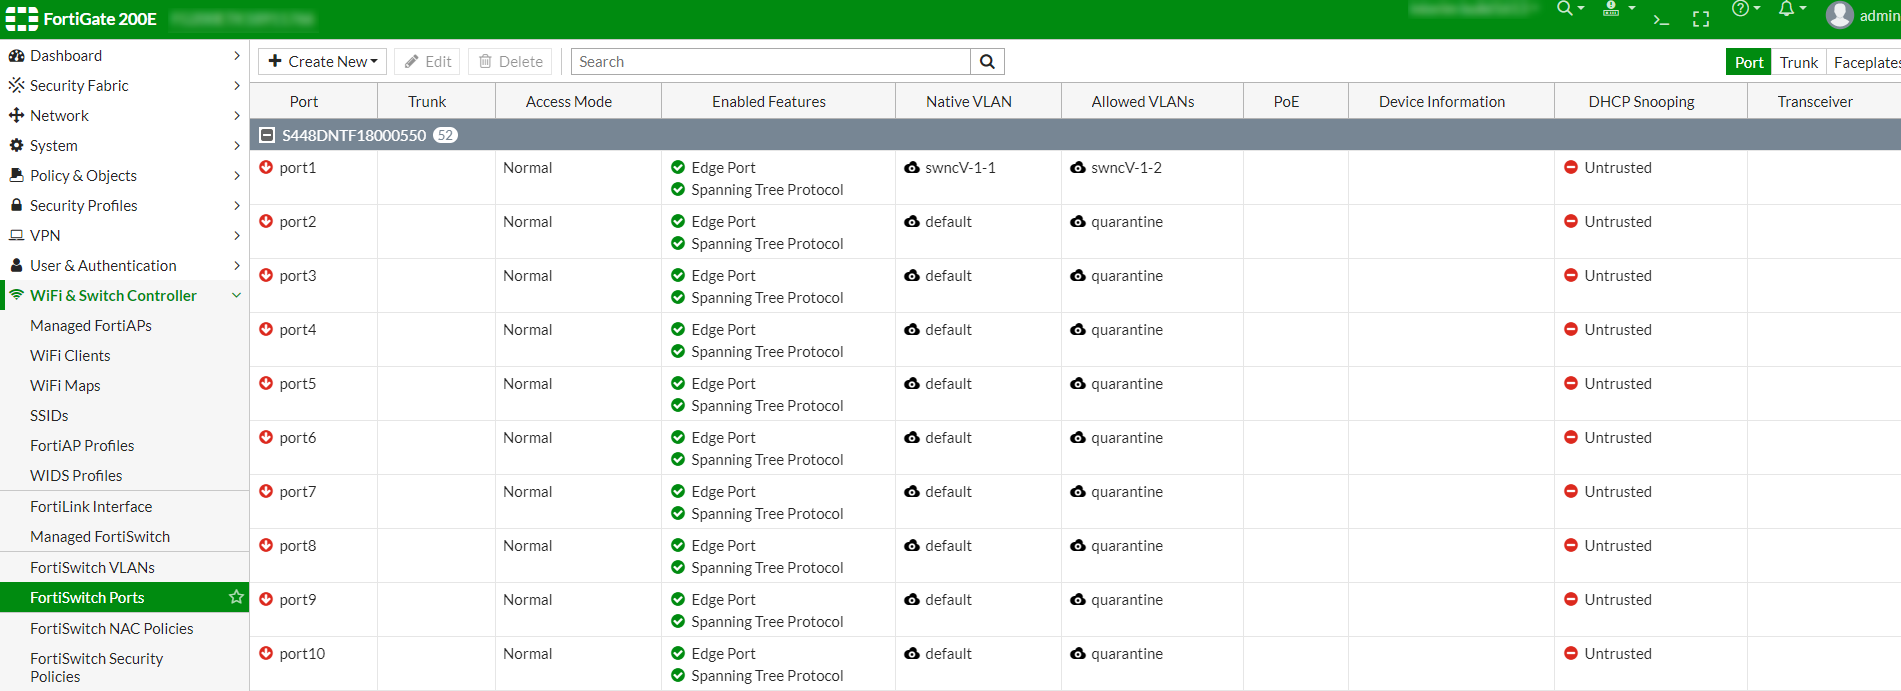
Task: Select the port9 row name
Action: (298, 600)
